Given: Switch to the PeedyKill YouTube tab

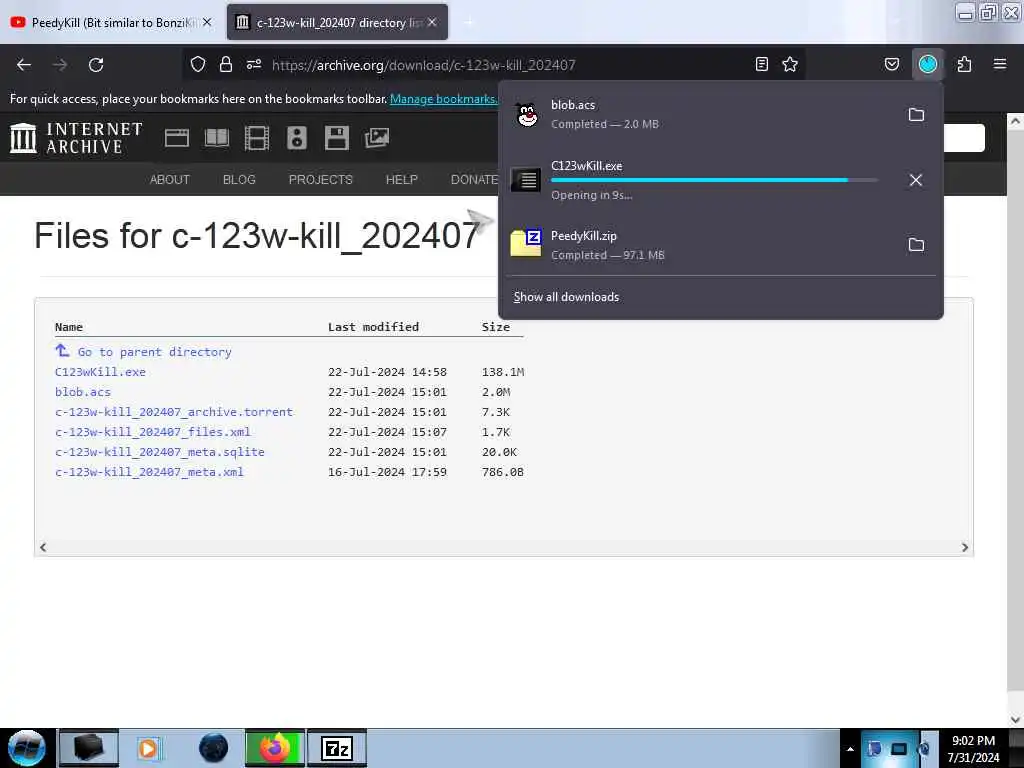Looking at the screenshot, I should pyautogui.click(x=111, y=22).
